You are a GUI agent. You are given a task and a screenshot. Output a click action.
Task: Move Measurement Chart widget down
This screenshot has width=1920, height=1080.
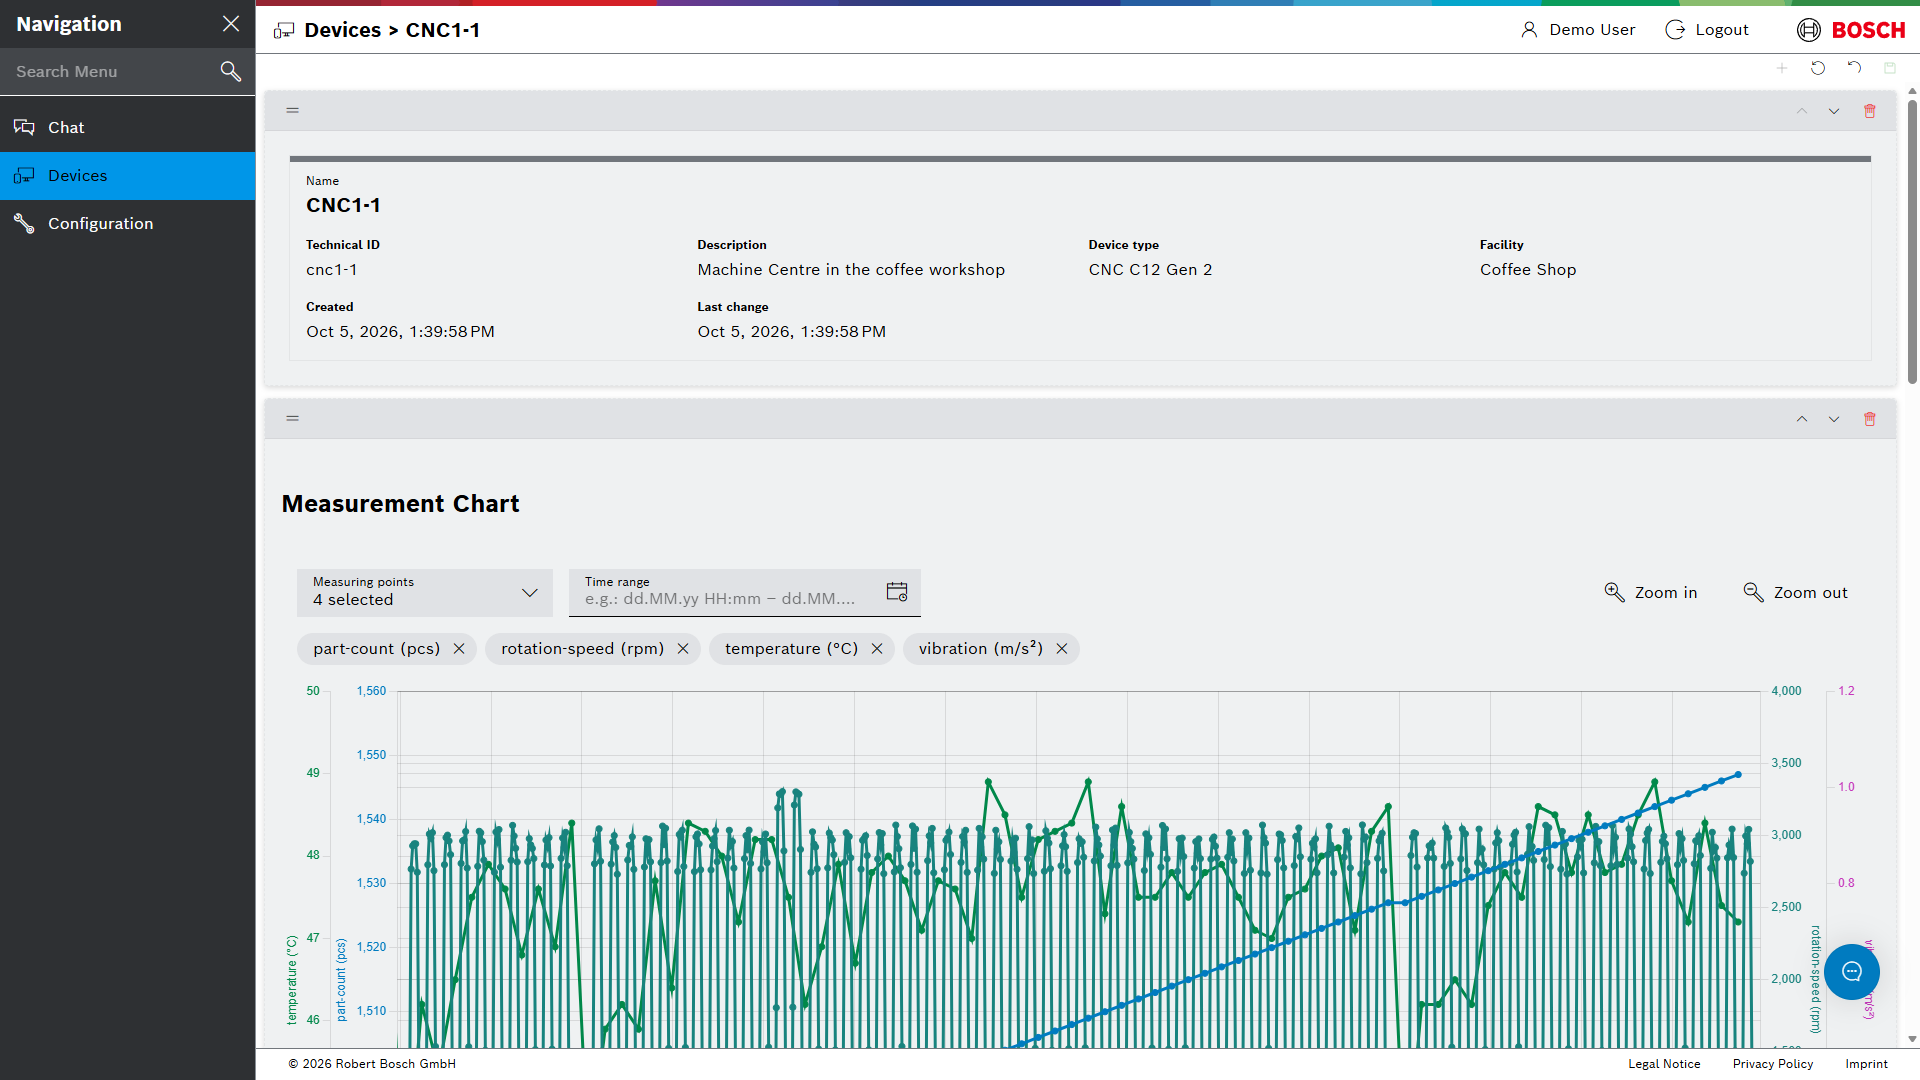1834,419
